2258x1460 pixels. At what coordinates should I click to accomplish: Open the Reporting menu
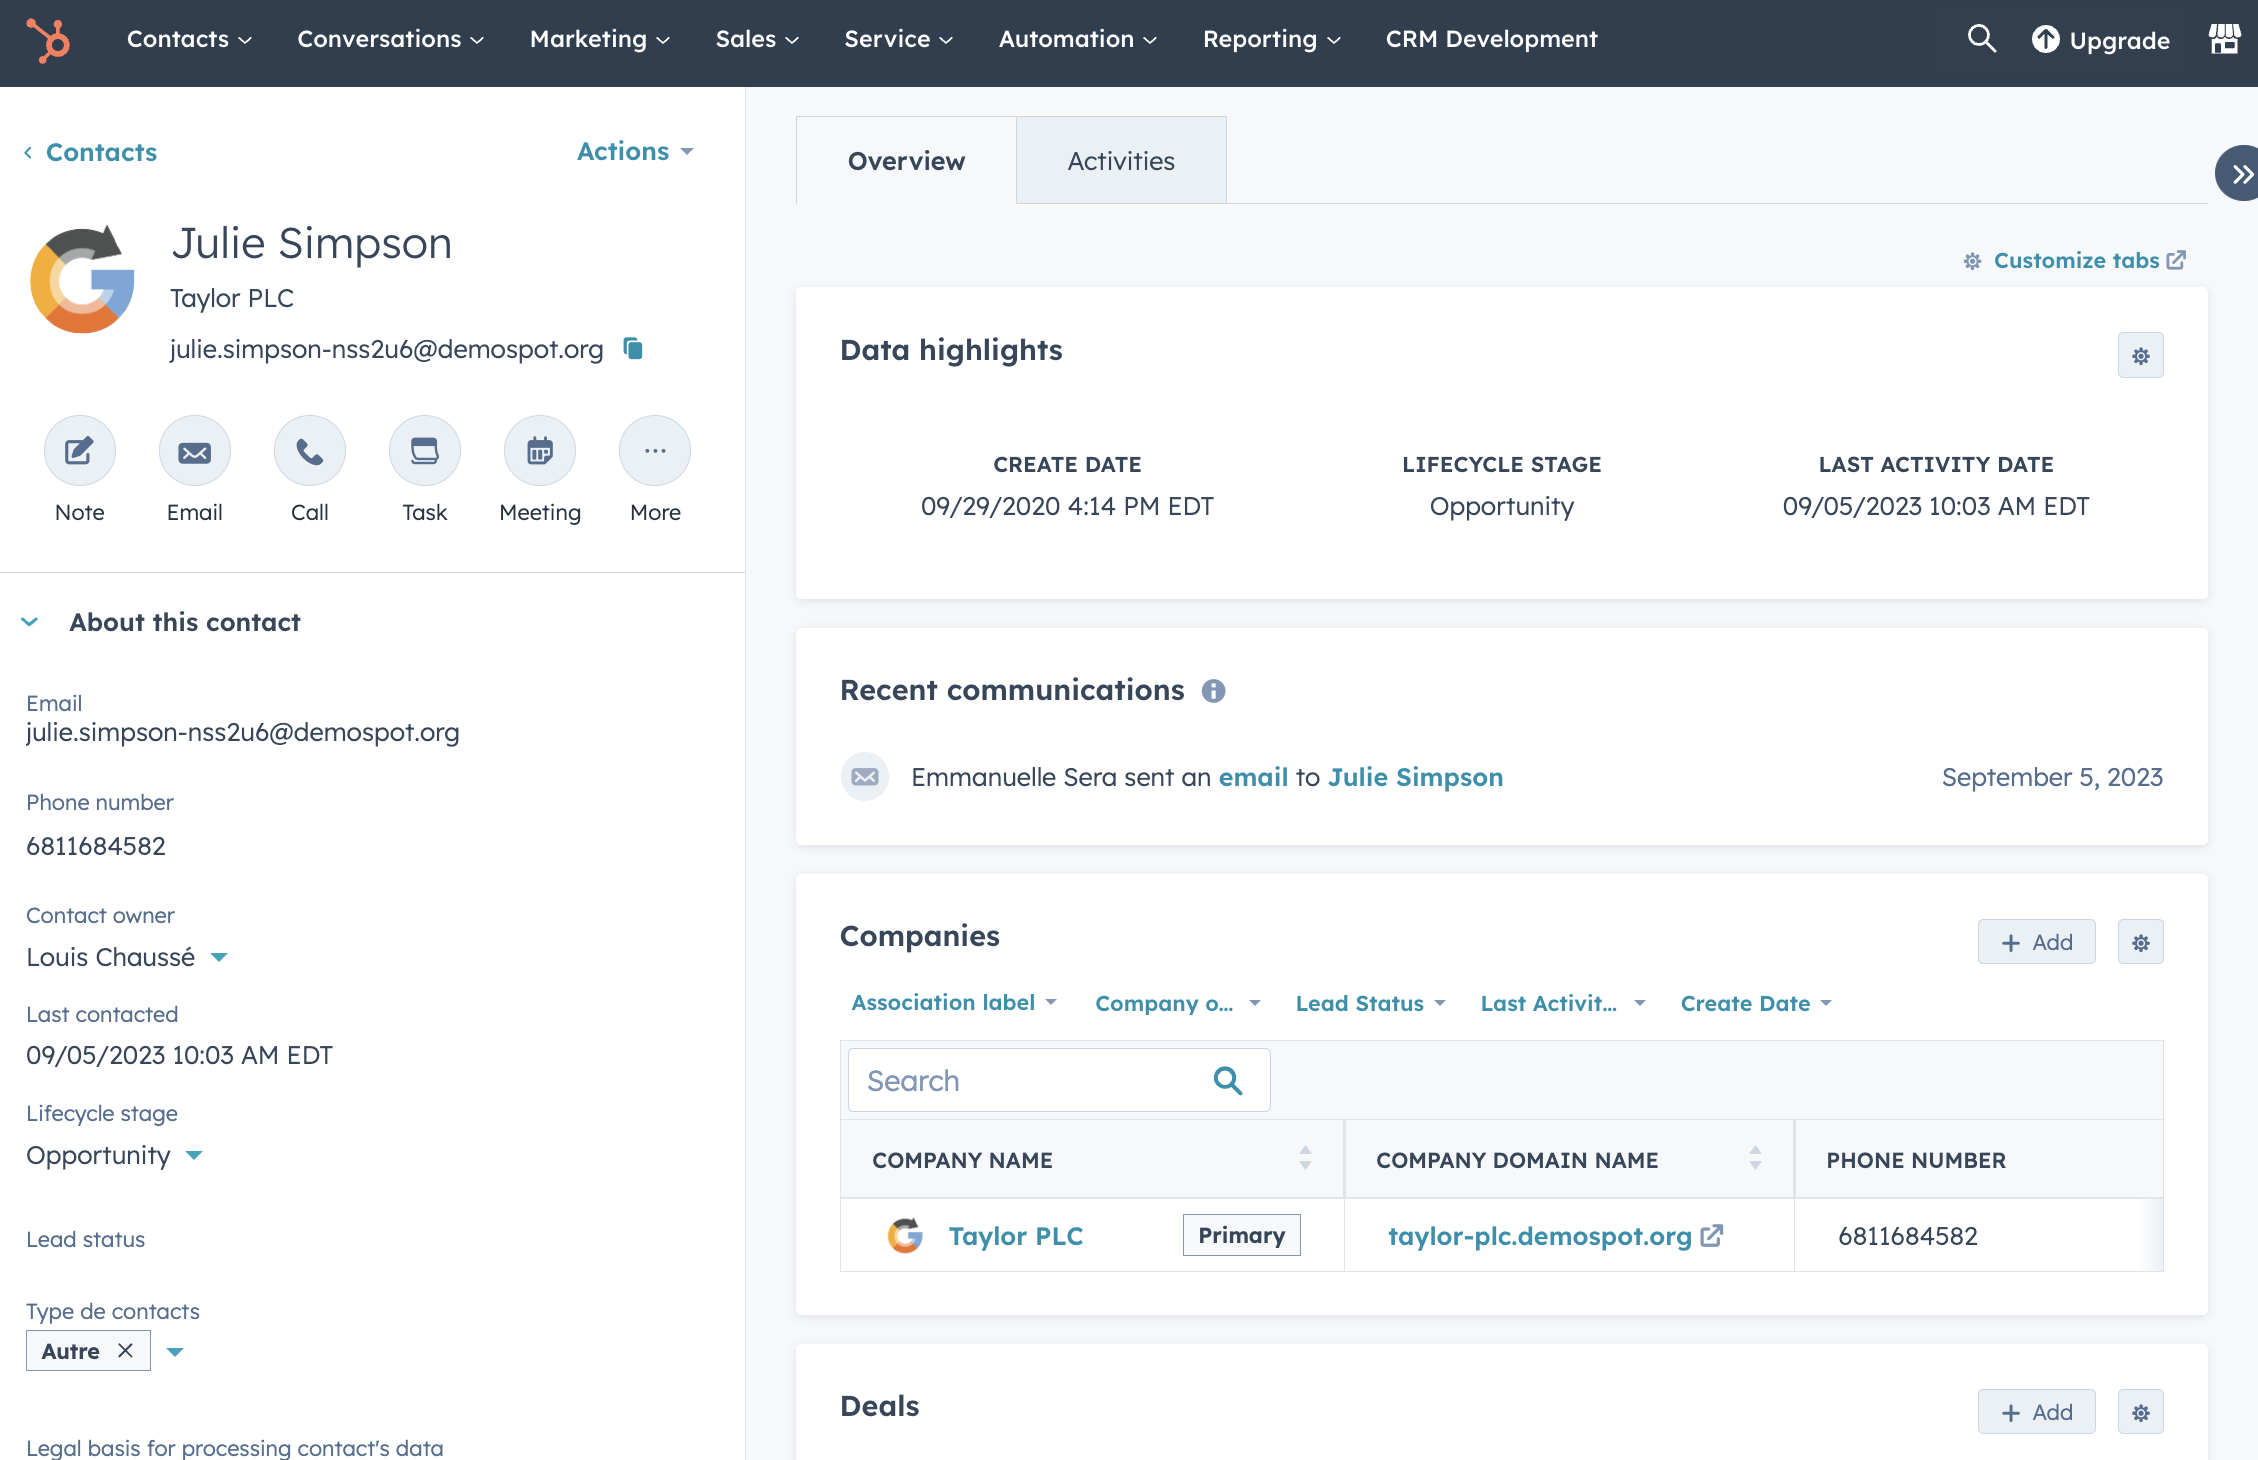click(1268, 39)
